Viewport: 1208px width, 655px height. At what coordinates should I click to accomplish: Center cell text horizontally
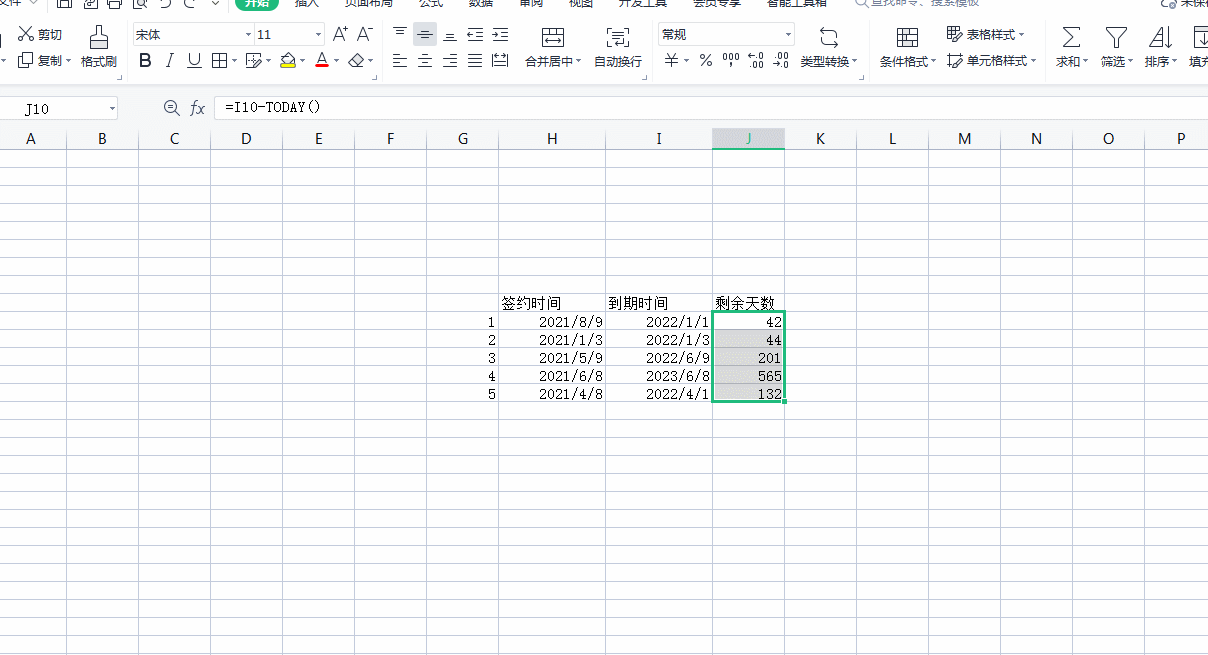tap(425, 61)
